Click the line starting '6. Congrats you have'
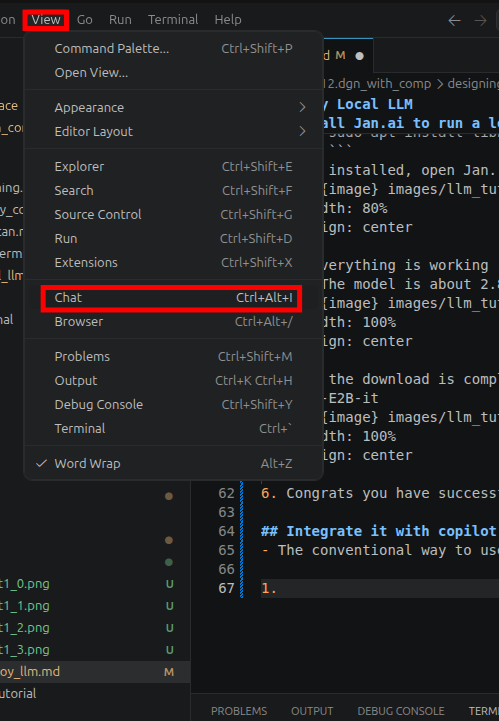This screenshot has width=499, height=721. (380, 493)
